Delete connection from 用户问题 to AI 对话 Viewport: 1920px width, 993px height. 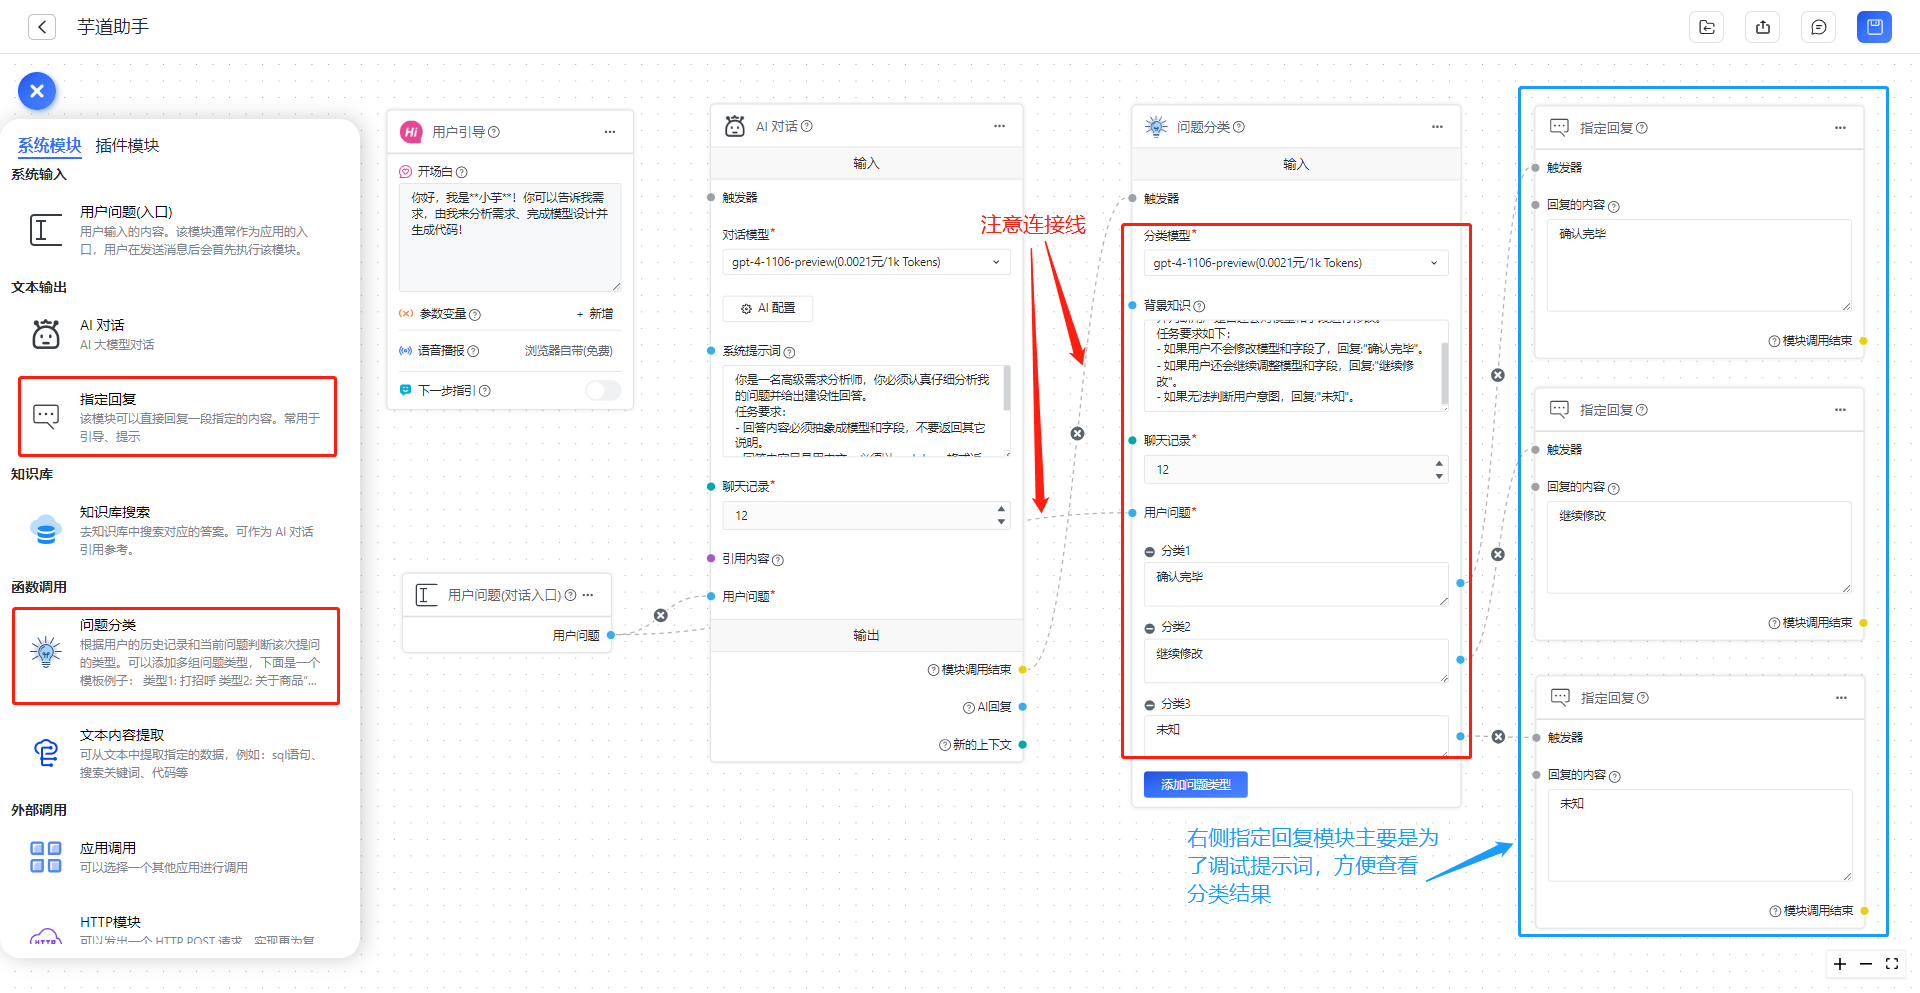tap(661, 616)
